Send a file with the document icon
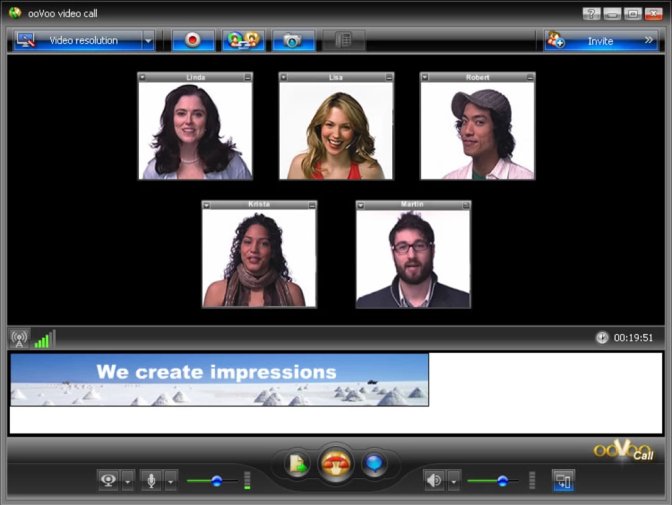 point(297,464)
